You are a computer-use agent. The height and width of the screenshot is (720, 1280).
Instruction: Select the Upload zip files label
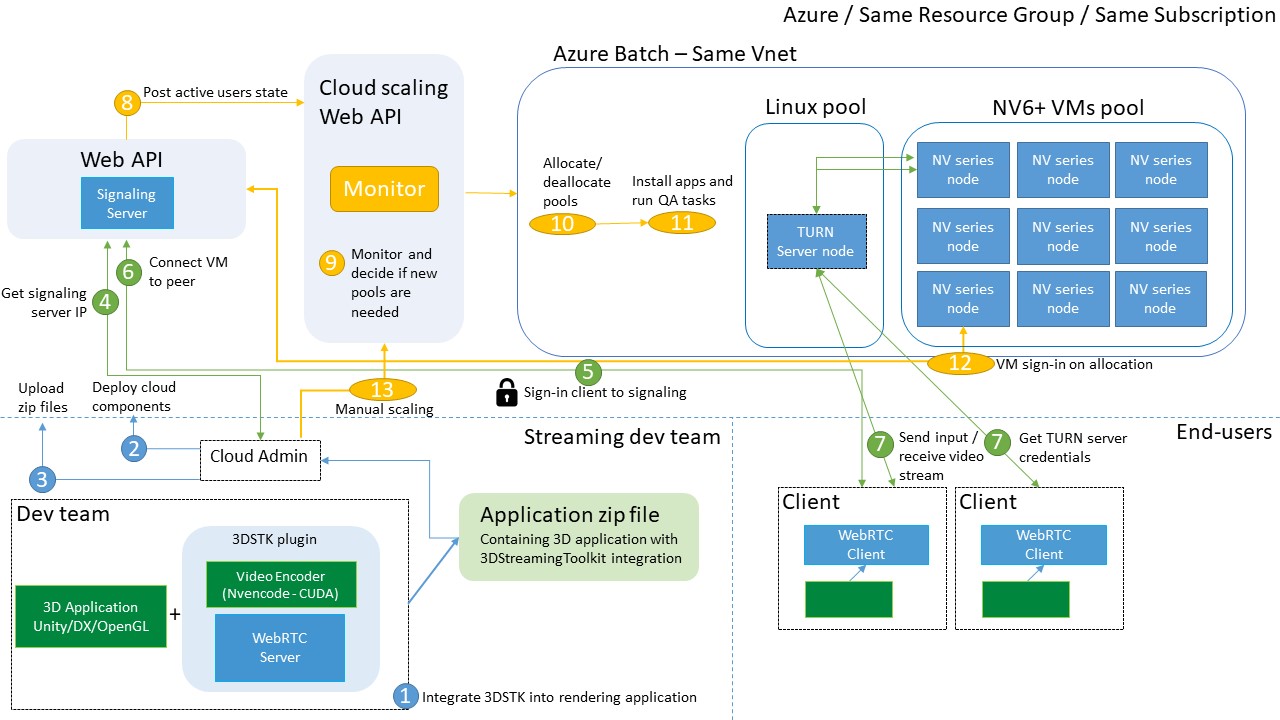(x=44, y=397)
